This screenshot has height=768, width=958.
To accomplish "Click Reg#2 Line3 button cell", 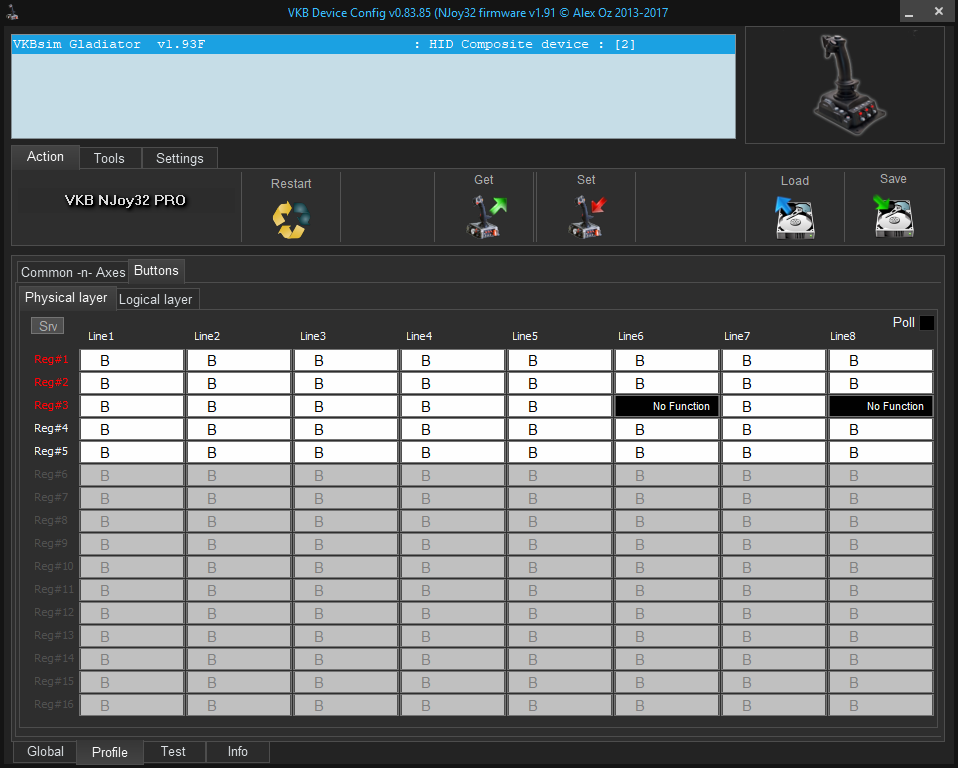I will [x=346, y=384].
